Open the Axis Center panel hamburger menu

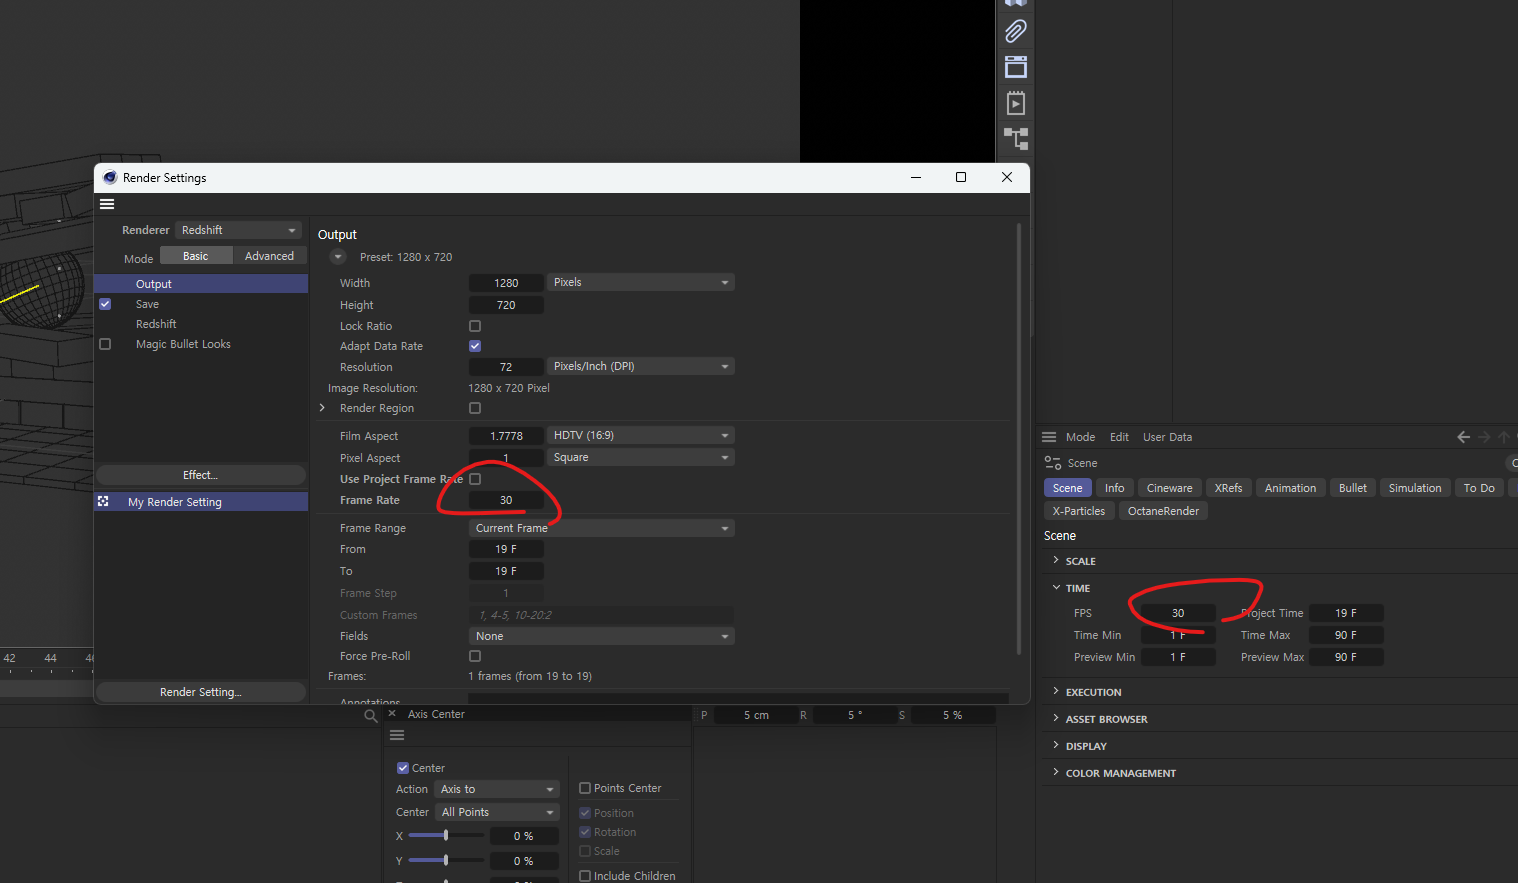pyautogui.click(x=397, y=735)
